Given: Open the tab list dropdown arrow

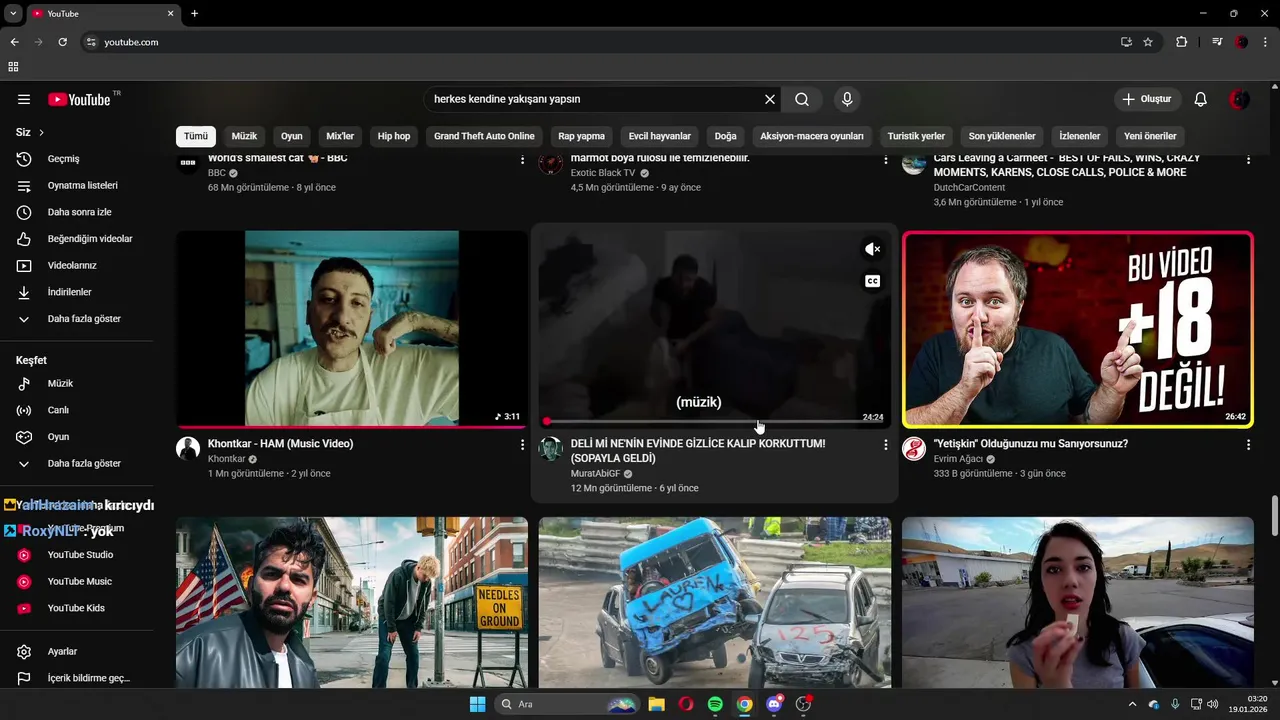Looking at the screenshot, I should [13, 13].
